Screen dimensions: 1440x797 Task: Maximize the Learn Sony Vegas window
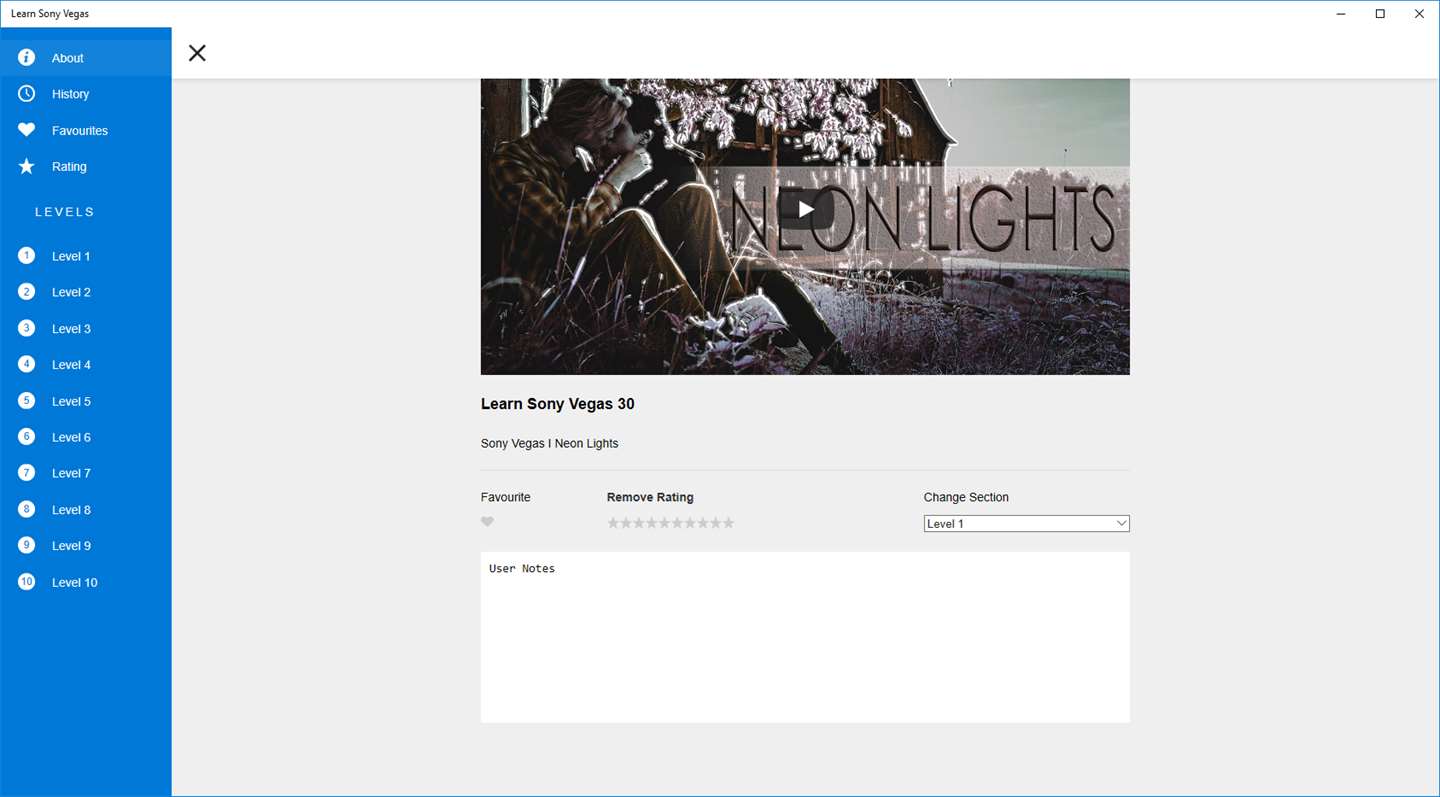(x=1380, y=14)
